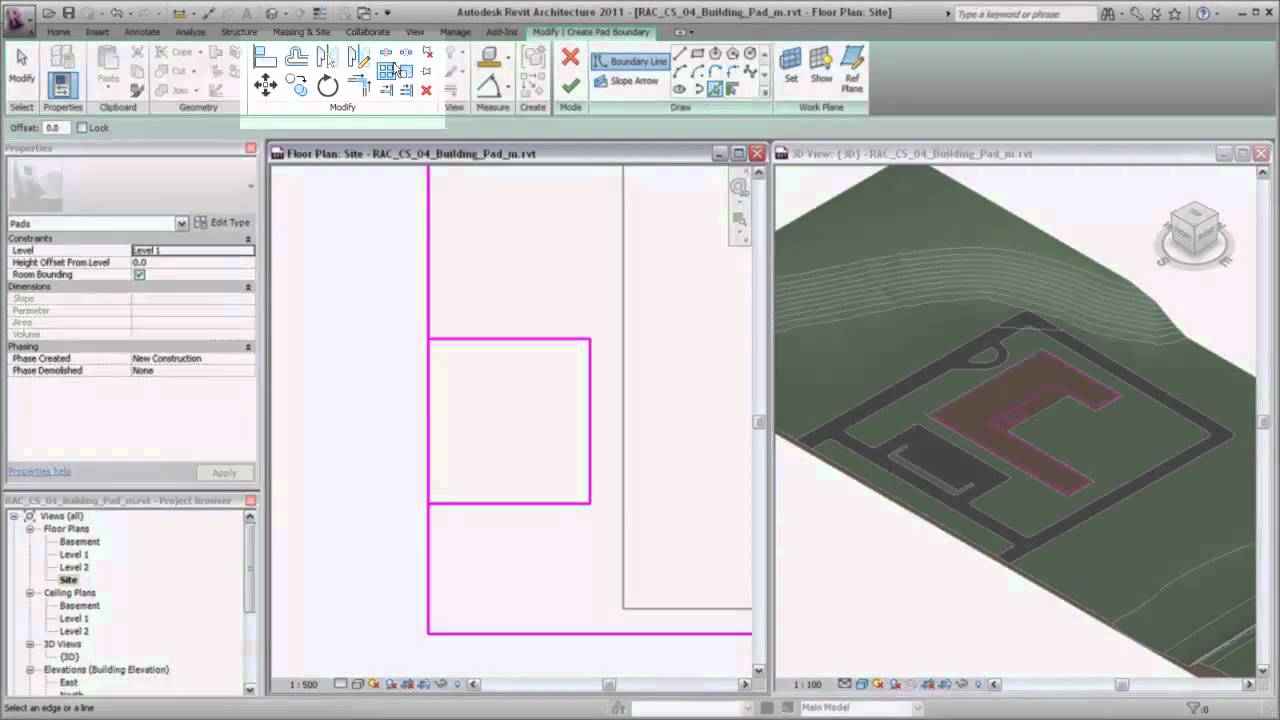Collapse the Views (all) tree node

(16, 516)
